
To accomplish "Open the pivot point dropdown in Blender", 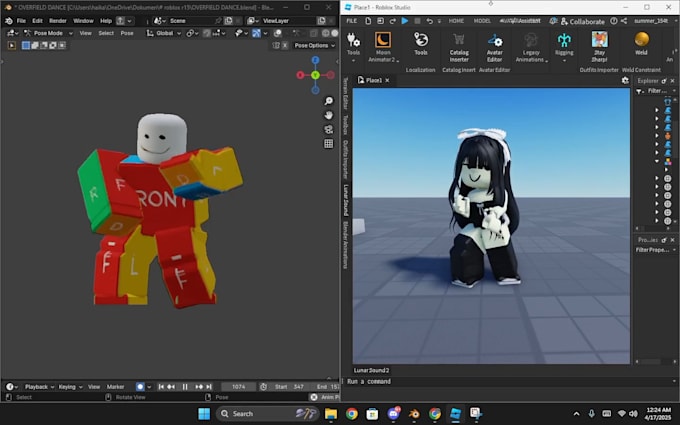I will coord(192,33).
